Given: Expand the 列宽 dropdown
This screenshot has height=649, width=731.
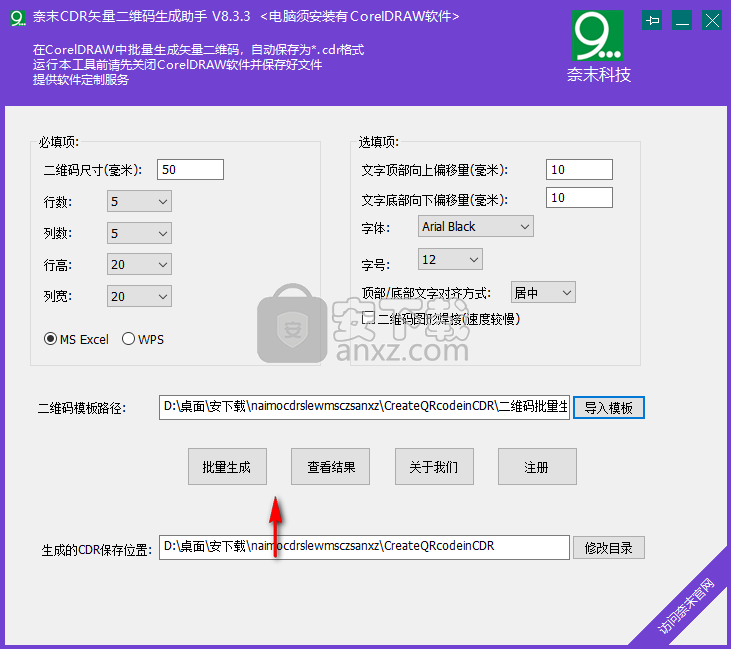Looking at the screenshot, I should pos(139,296).
